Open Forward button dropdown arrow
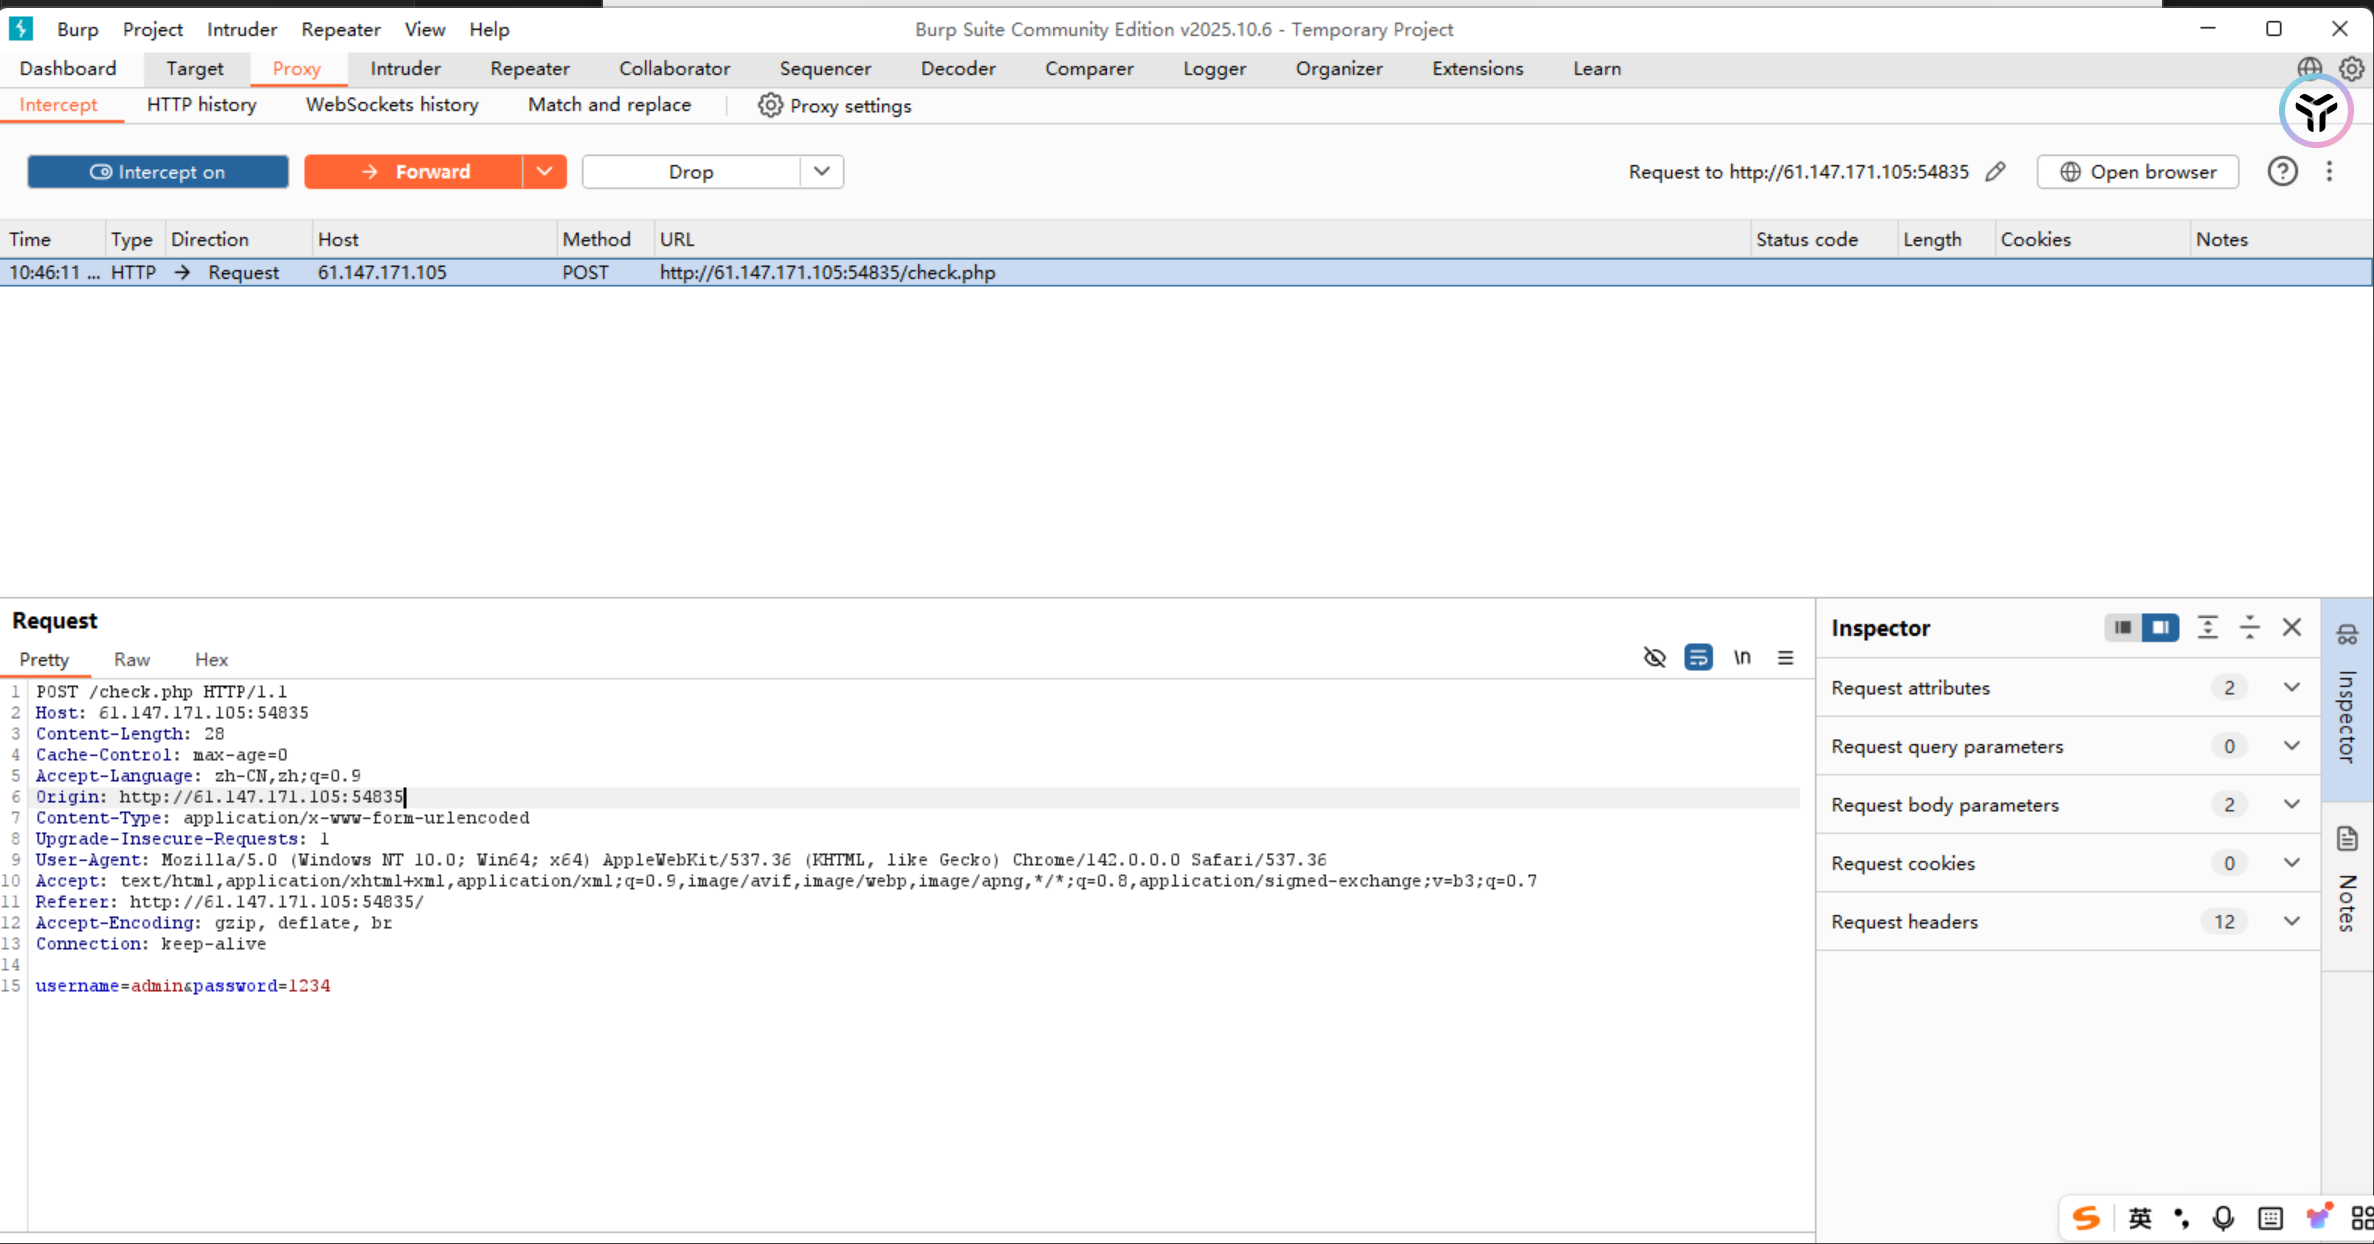The image size is (2374, 1244). click(544, 171)
